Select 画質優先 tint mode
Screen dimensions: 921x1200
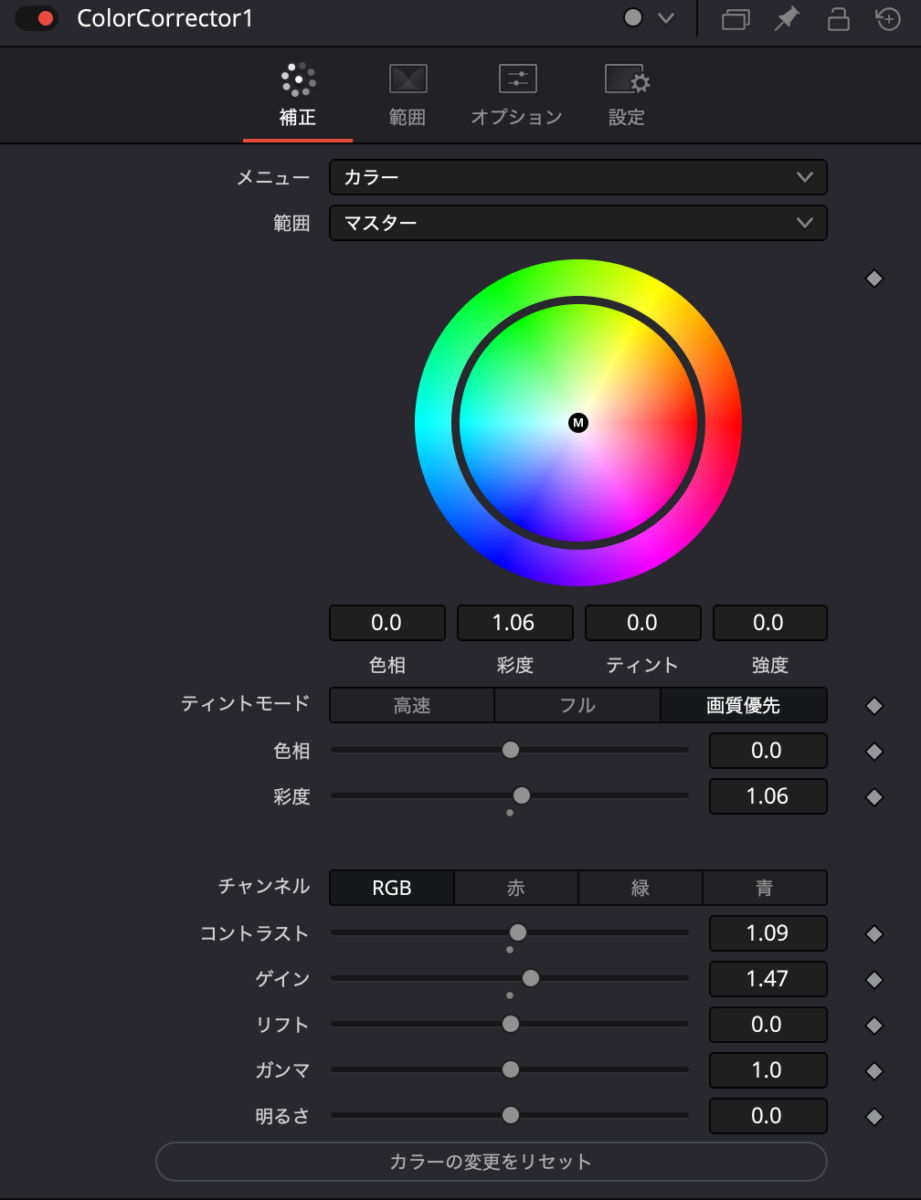(743, 705)
